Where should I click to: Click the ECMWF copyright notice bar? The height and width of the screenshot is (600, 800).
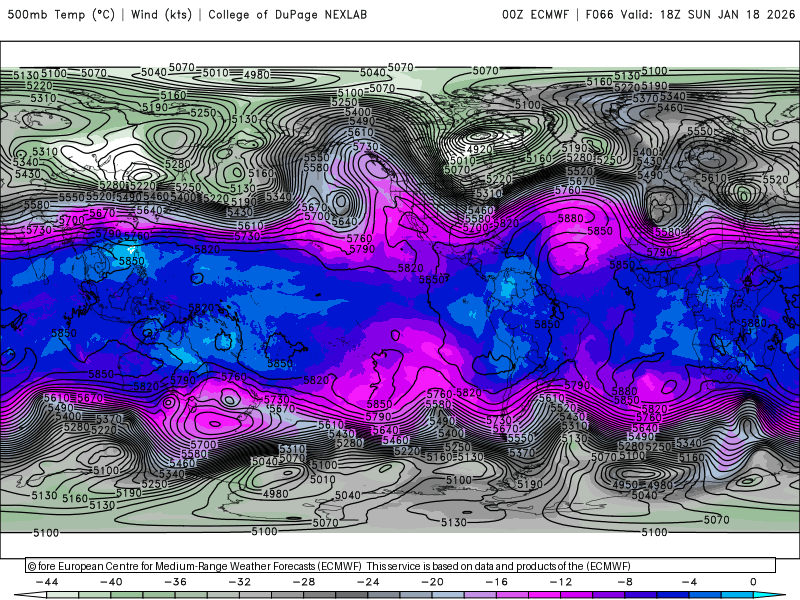tap(401, 566)
